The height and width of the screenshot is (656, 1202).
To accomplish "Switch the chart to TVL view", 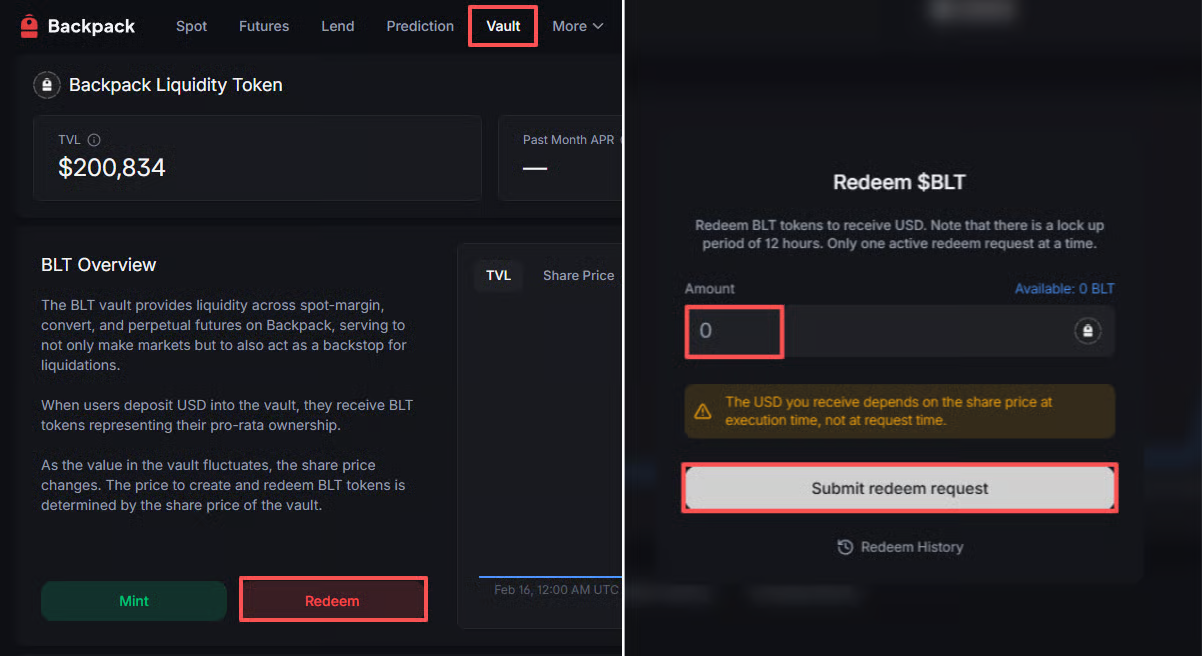I will (498, 275).
